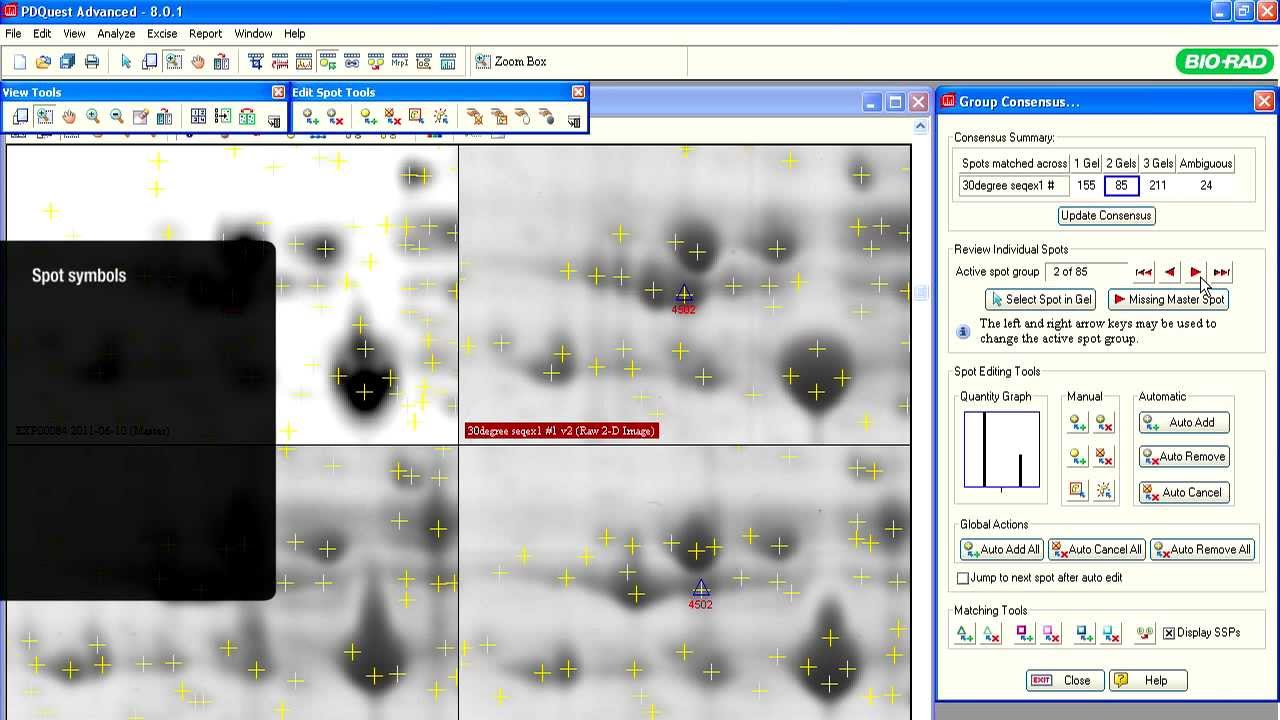The image size is (1280, 720).
Task: Click the Auto Cancel All button
Action: coord(1096,550)
